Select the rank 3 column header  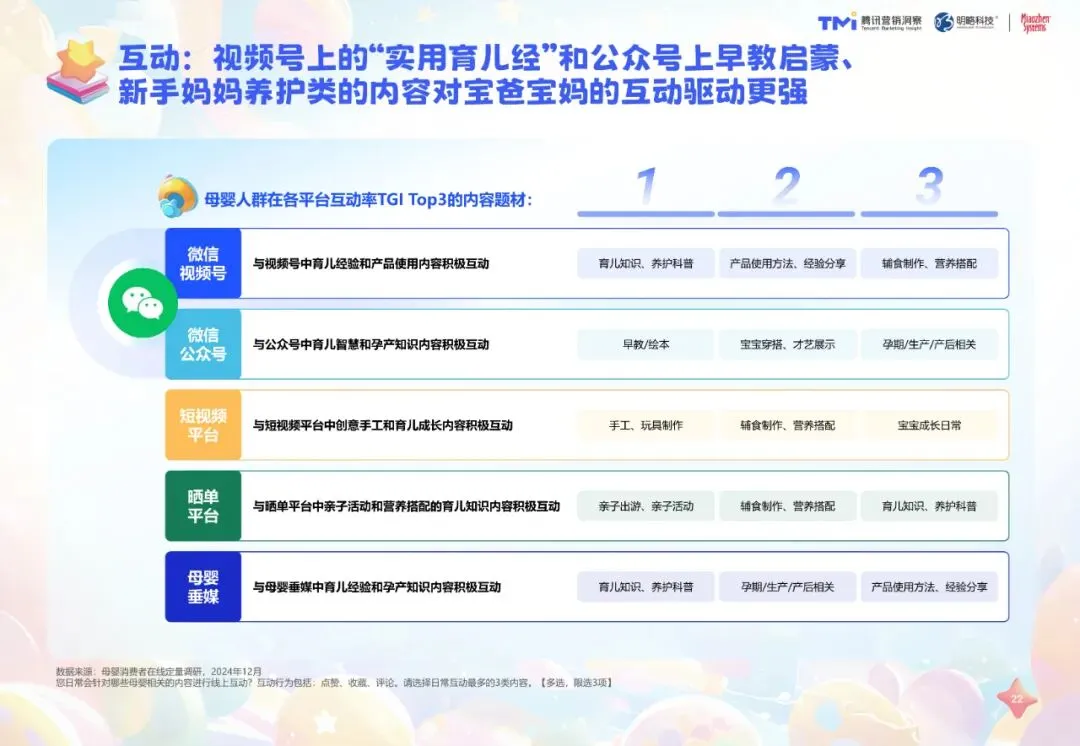[x=929, y=191]
